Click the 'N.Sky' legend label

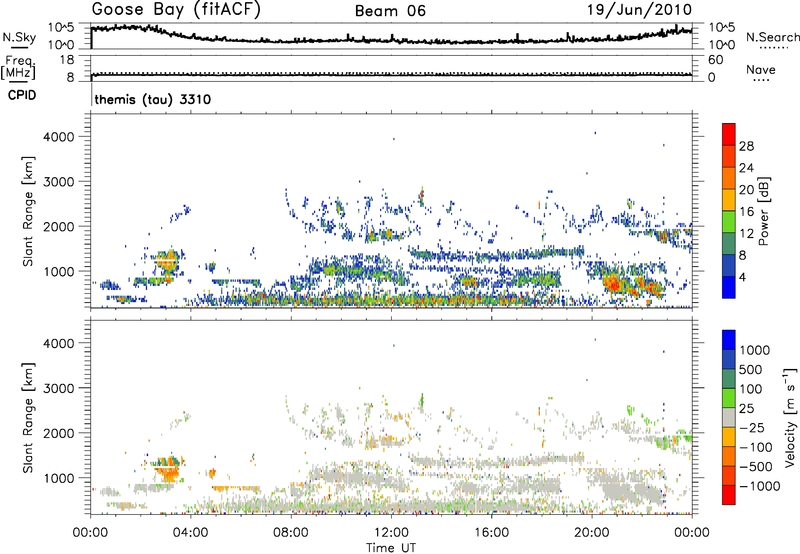(x=19, y=37)
